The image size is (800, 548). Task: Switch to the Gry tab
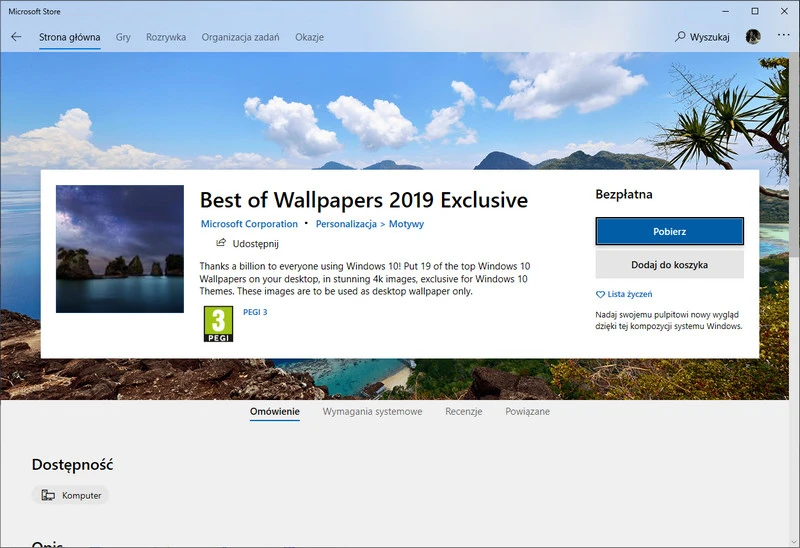[123, 37]
